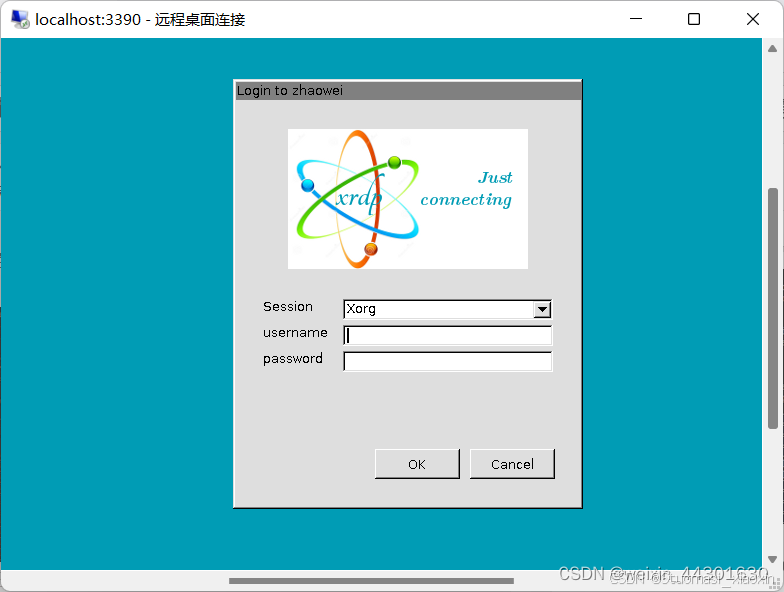Open the Session dropdown arrow
Image resolution: width=784 pixels, height=592 pixels.
point(542,310)
